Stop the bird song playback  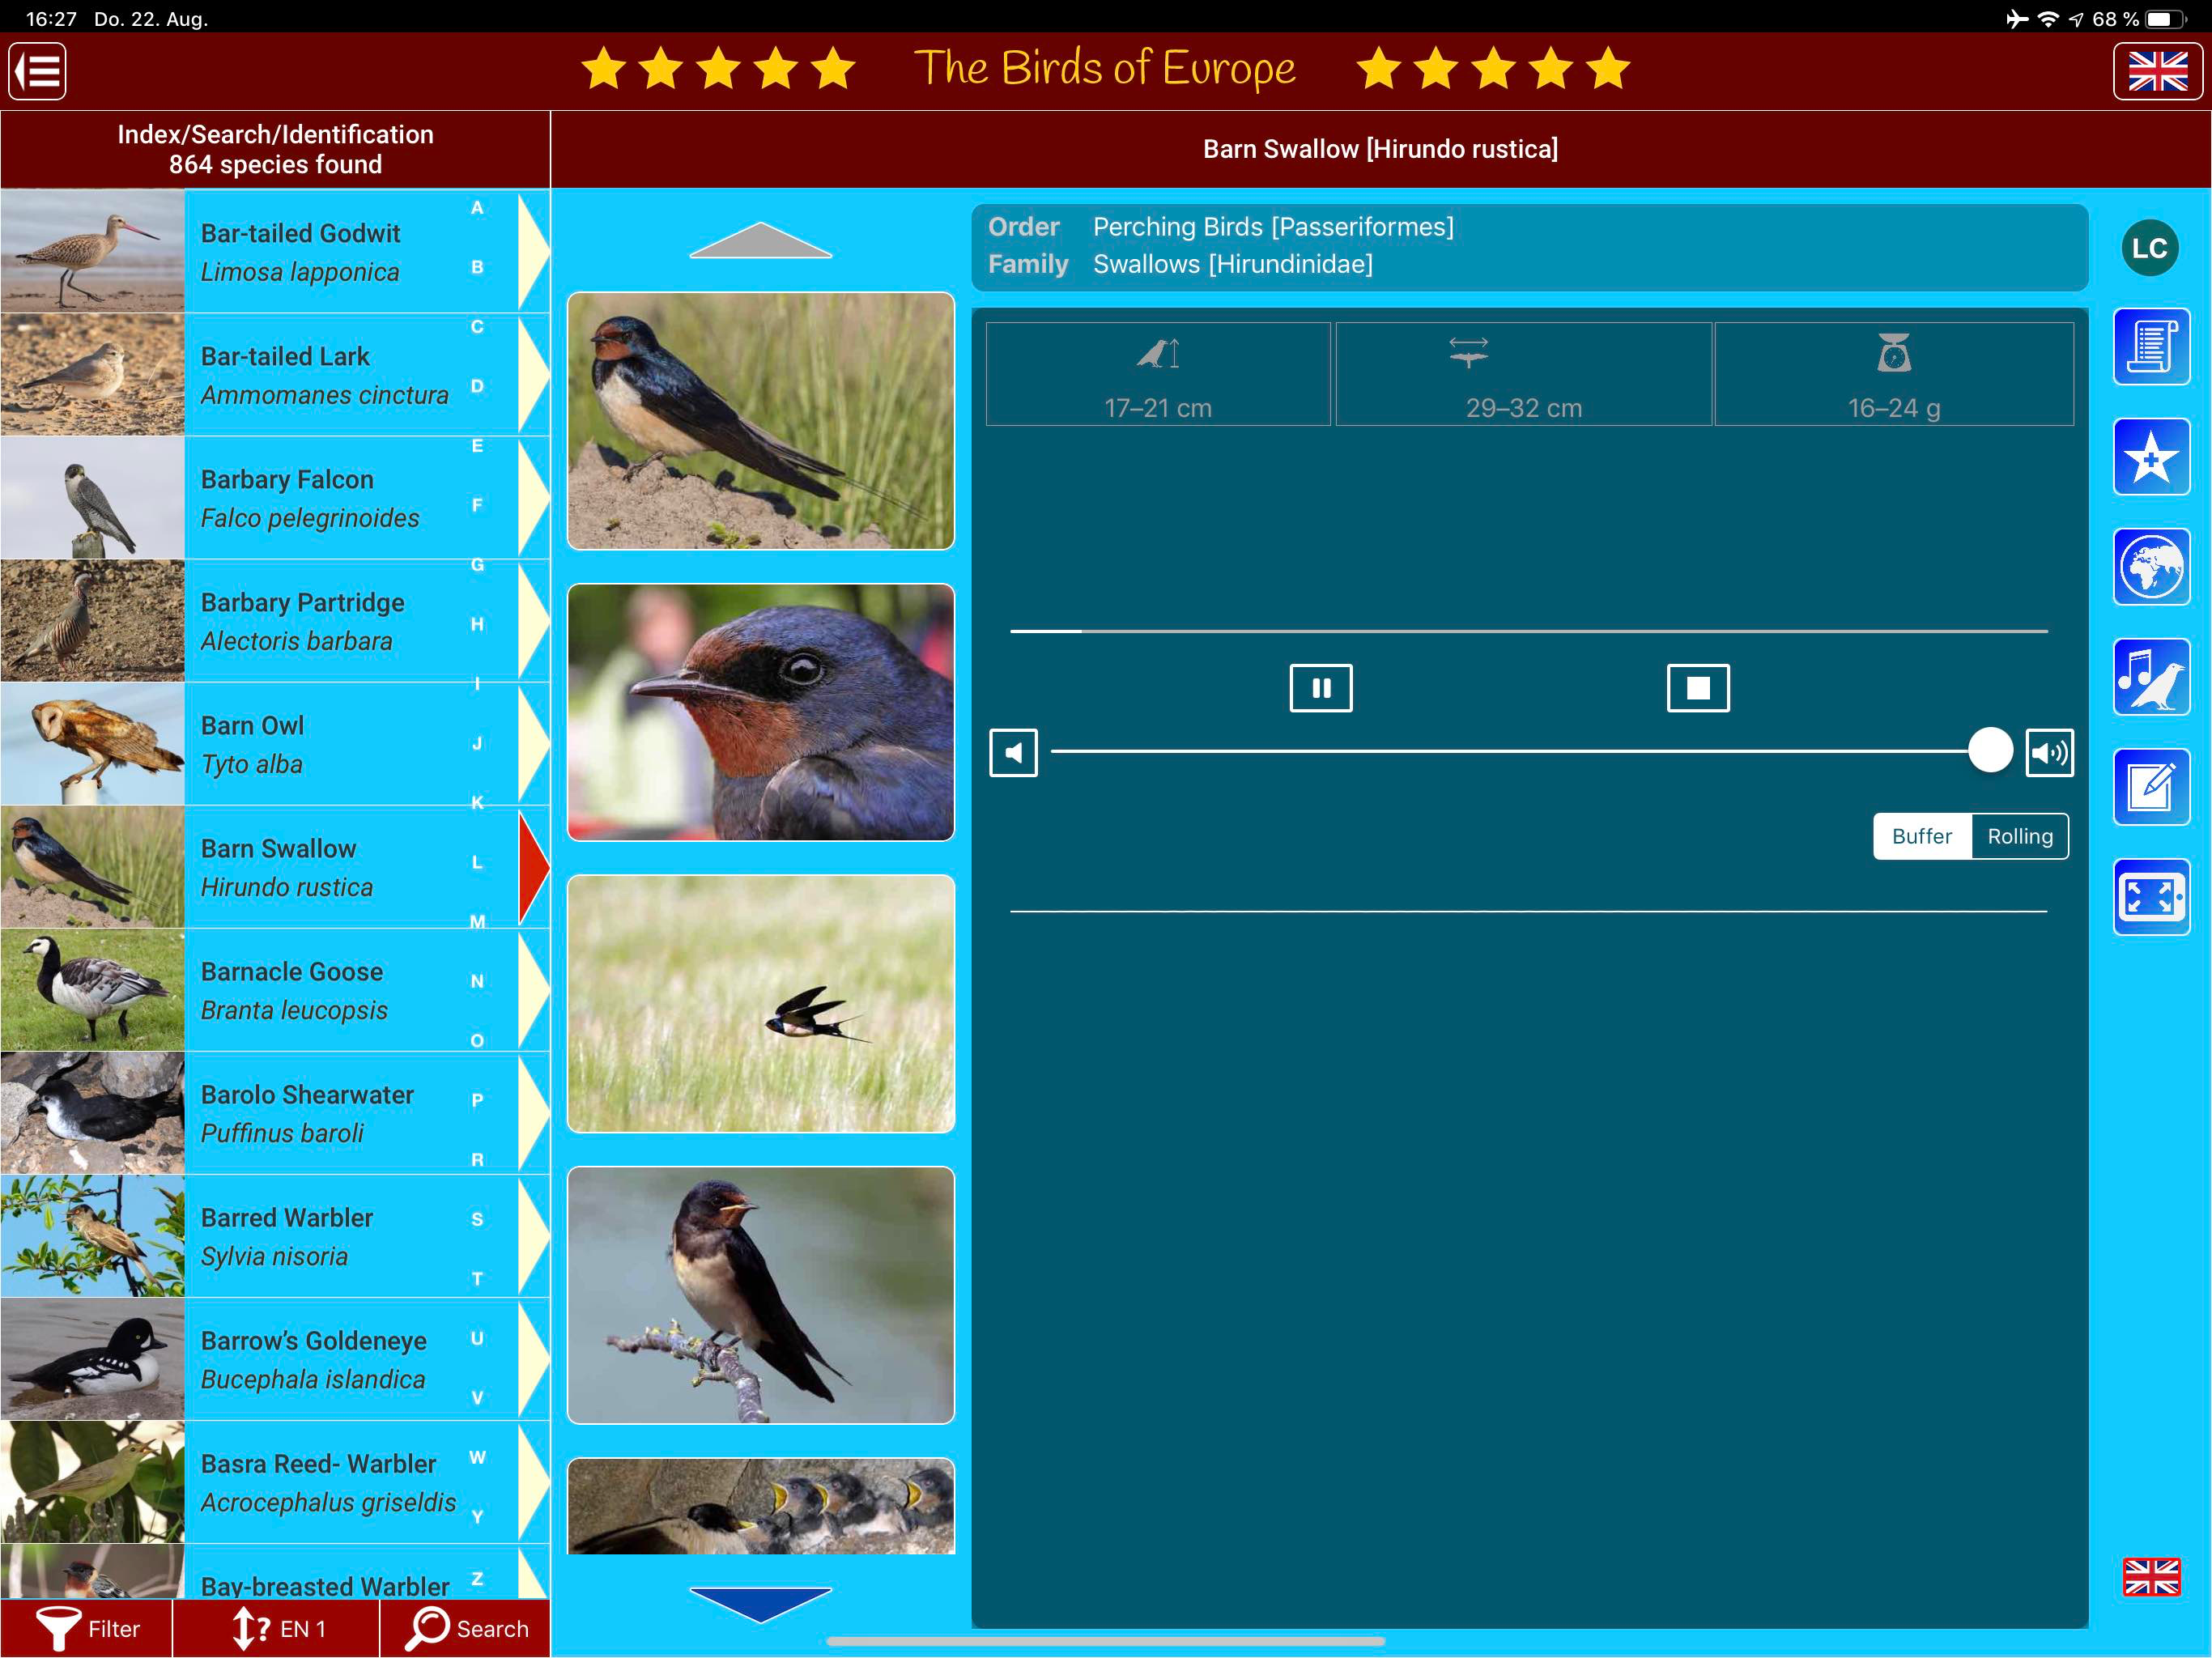coord(1698,688)
